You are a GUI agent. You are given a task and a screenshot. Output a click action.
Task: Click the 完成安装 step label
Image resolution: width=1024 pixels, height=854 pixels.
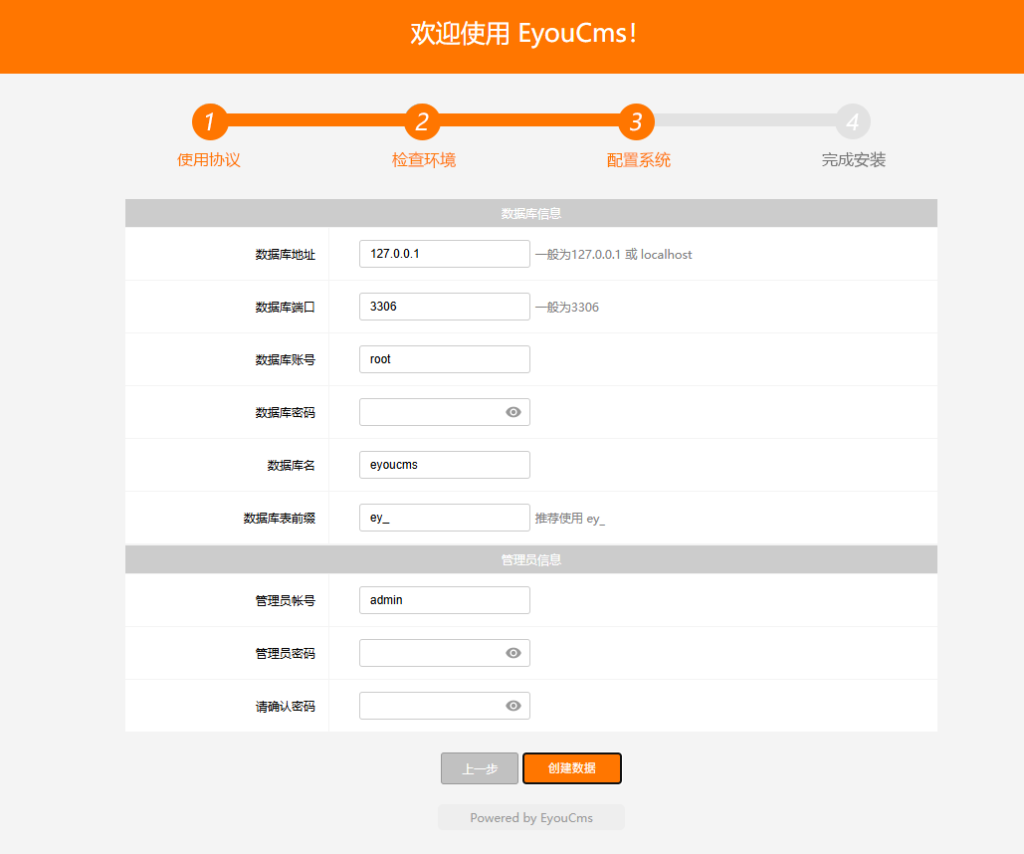[x=854, y=160]
